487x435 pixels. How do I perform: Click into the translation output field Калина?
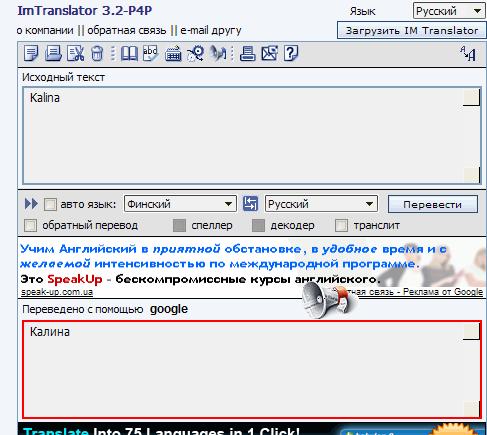252,369
